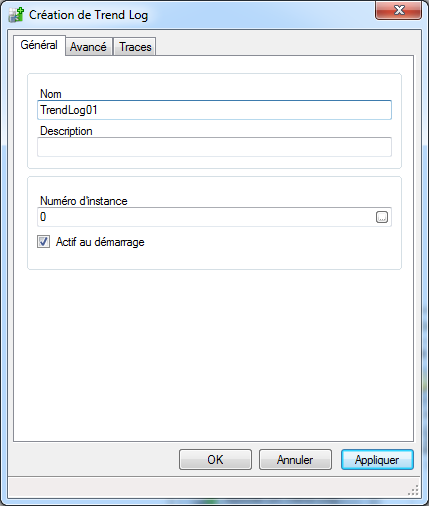Click the Description label

click(66, 131)
